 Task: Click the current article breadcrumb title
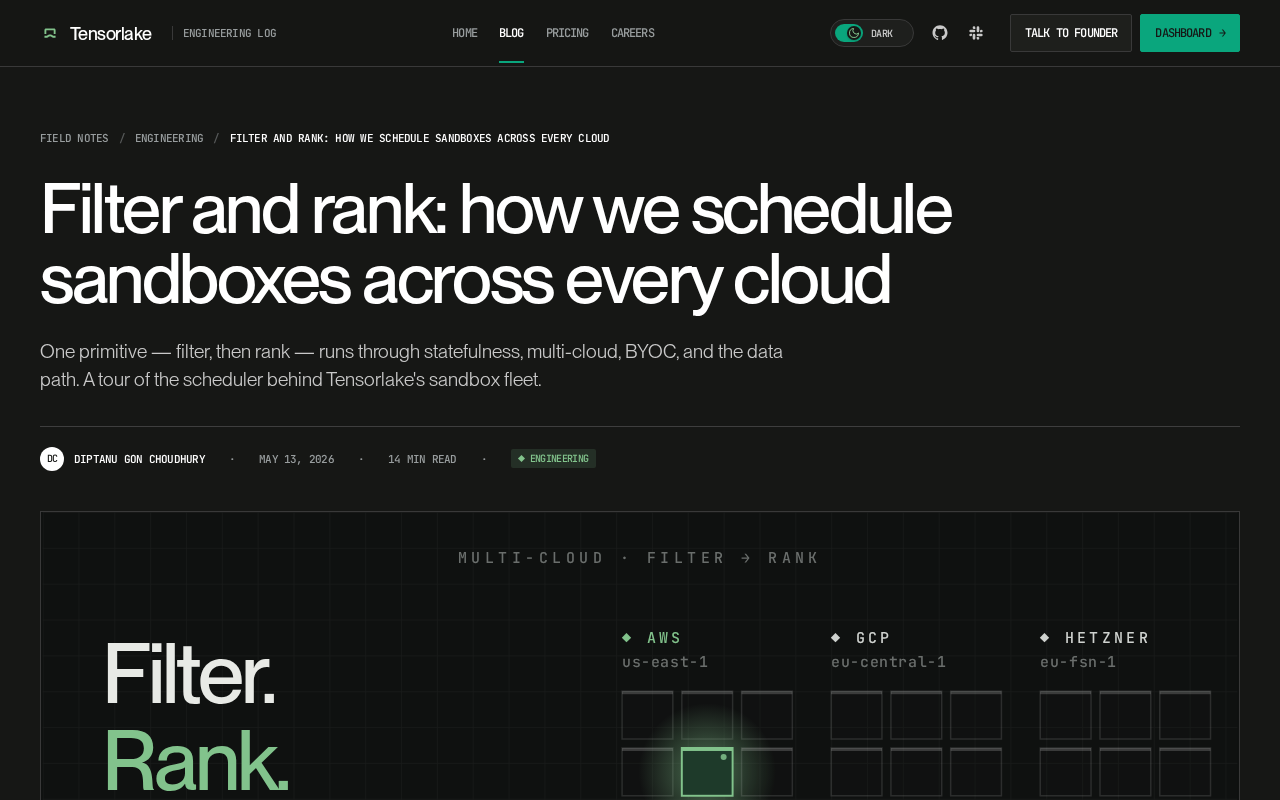tap(419, 138)
